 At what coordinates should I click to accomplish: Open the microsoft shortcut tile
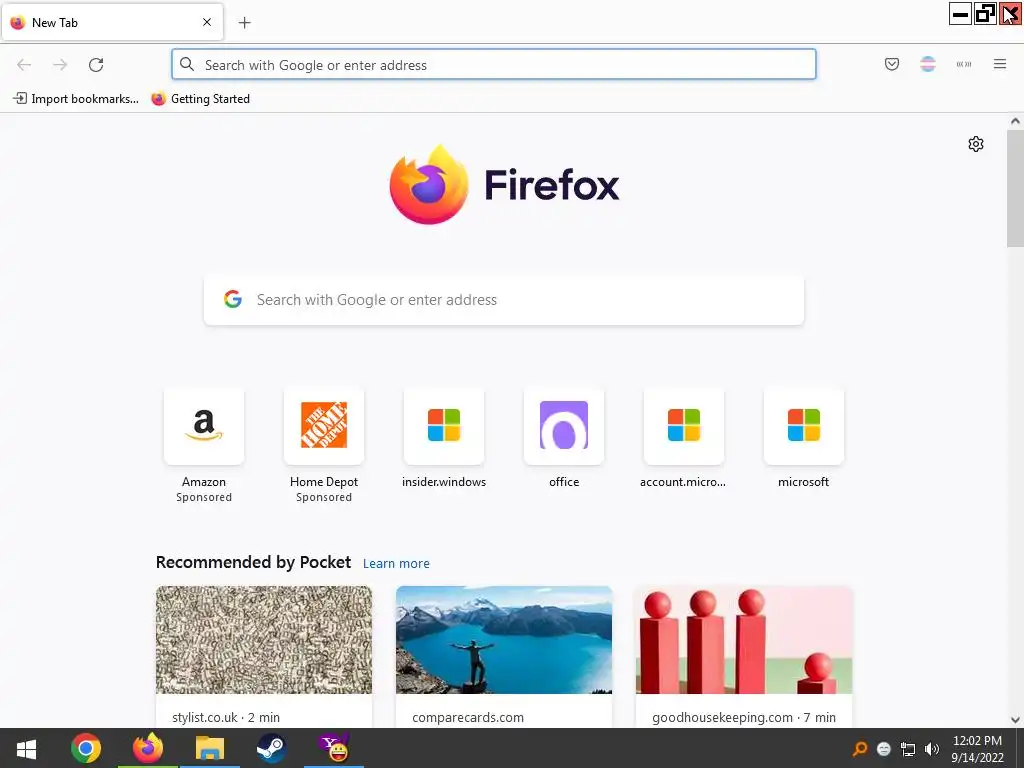click(x=804, y=426)
